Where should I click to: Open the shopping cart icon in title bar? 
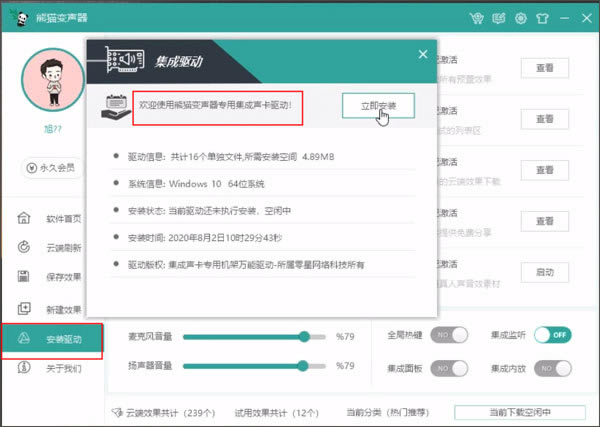pyautogui.click(x=476, y=18)
